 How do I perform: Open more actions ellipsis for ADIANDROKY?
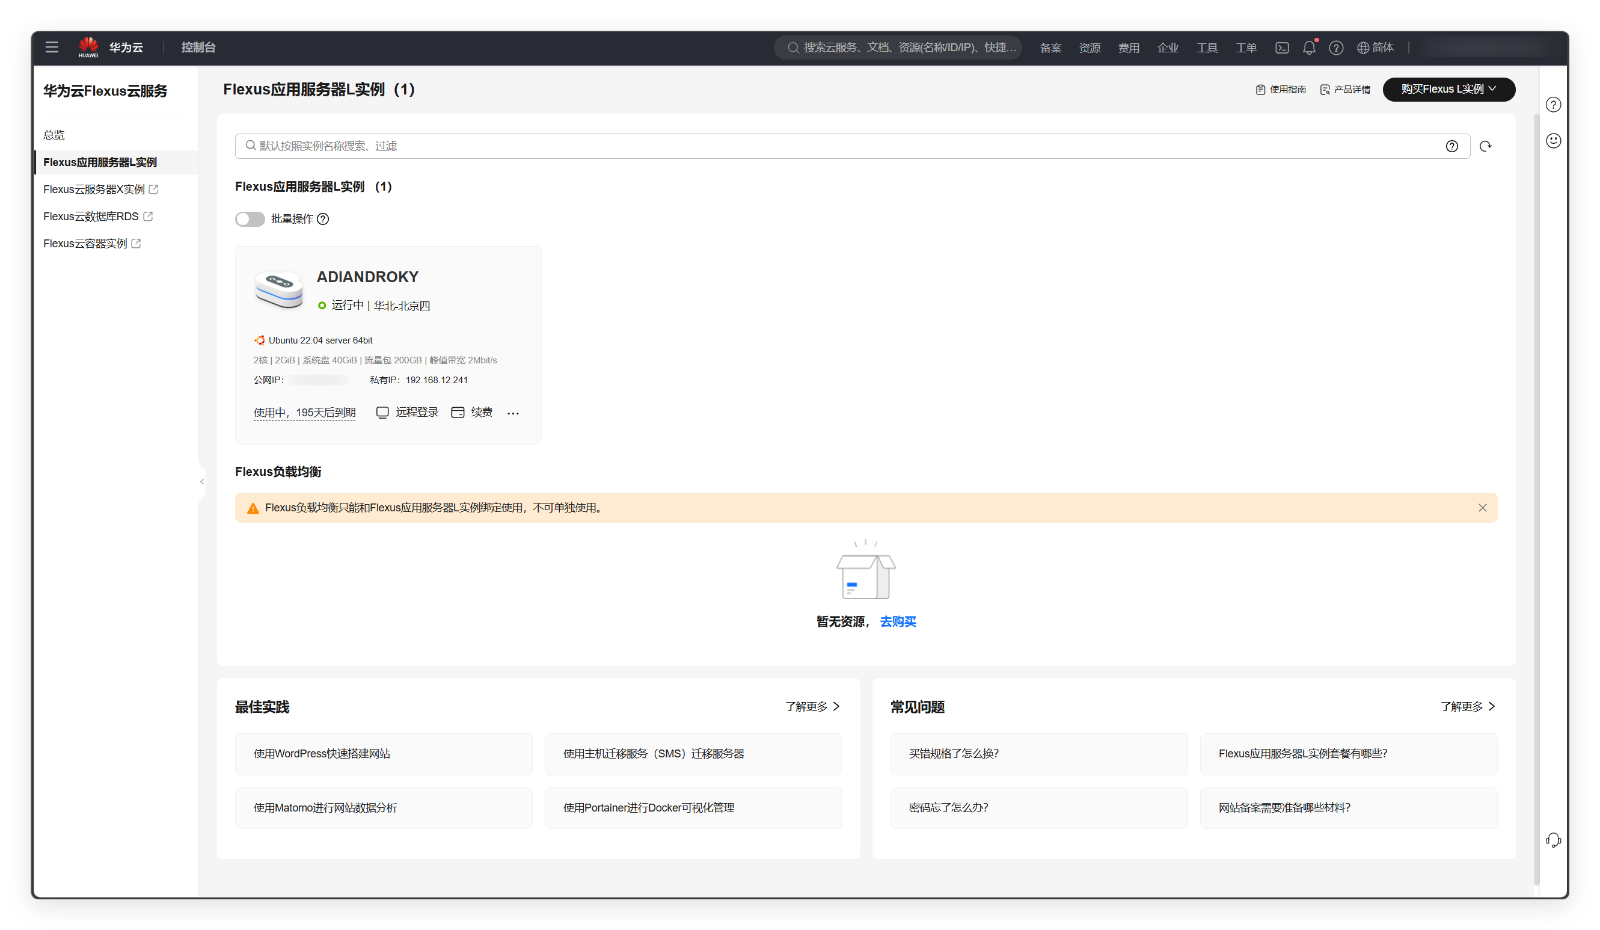click(x=513, y=413)
